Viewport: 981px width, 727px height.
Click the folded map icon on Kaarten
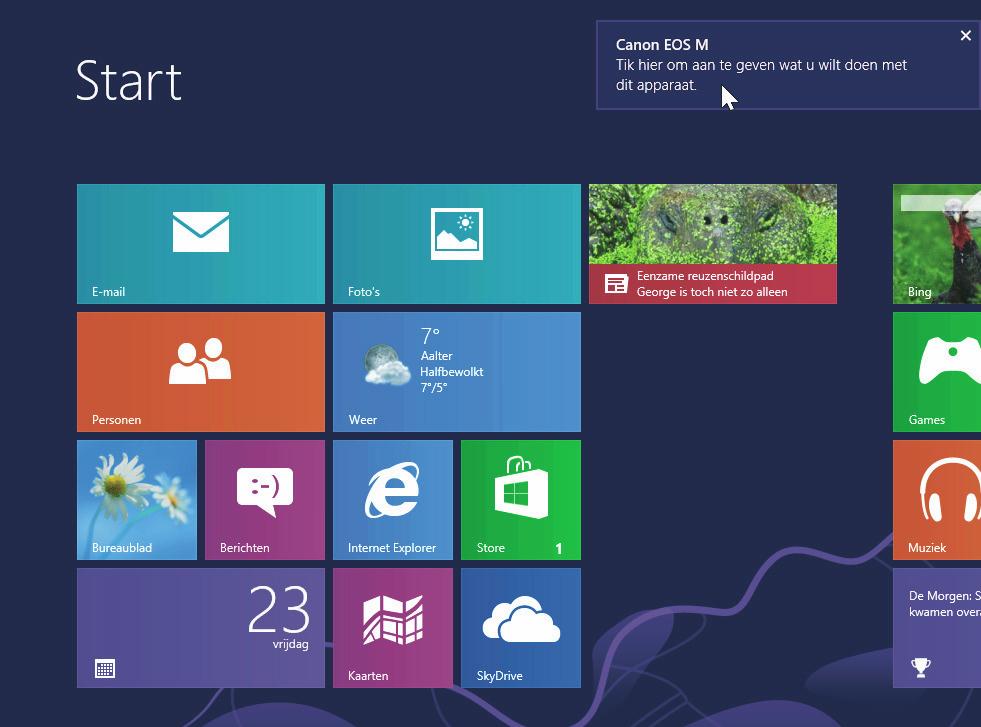point(393,619)
